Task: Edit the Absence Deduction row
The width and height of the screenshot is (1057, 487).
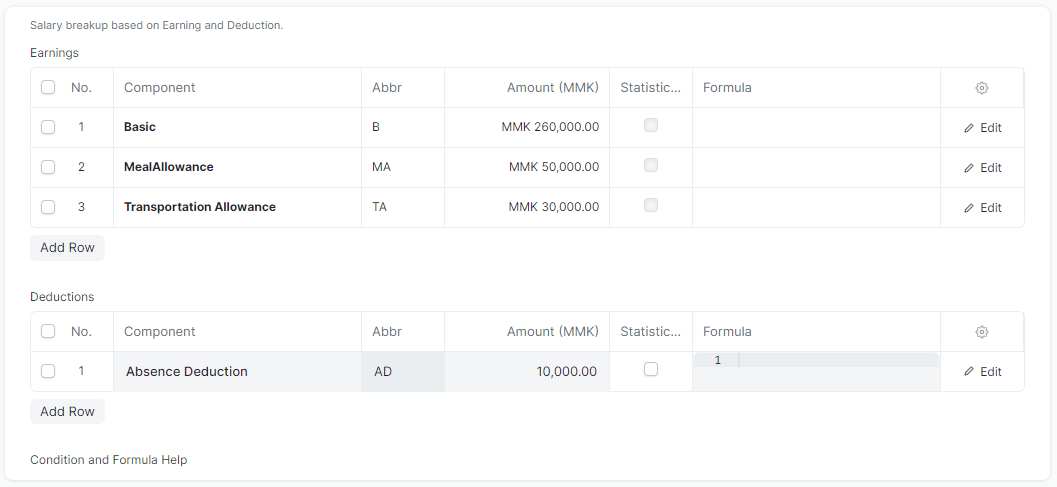Action: (x=982, y=372)
